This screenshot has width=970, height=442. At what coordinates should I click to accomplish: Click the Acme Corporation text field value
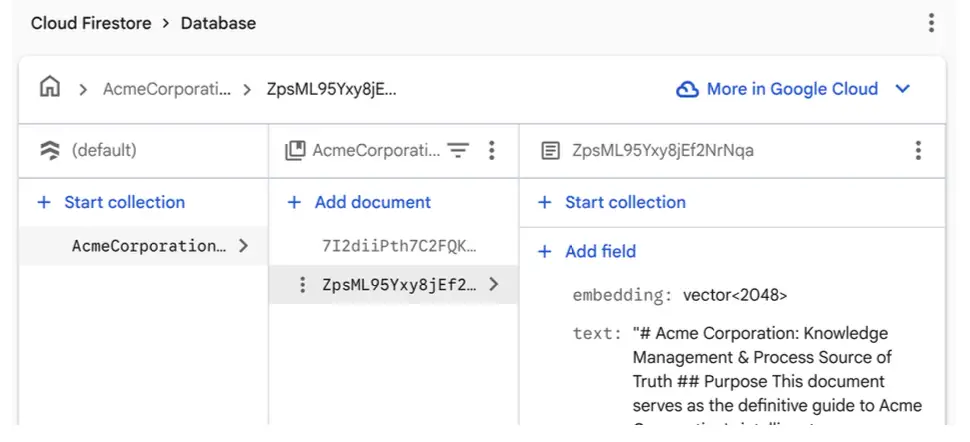[x=778, y=375]
